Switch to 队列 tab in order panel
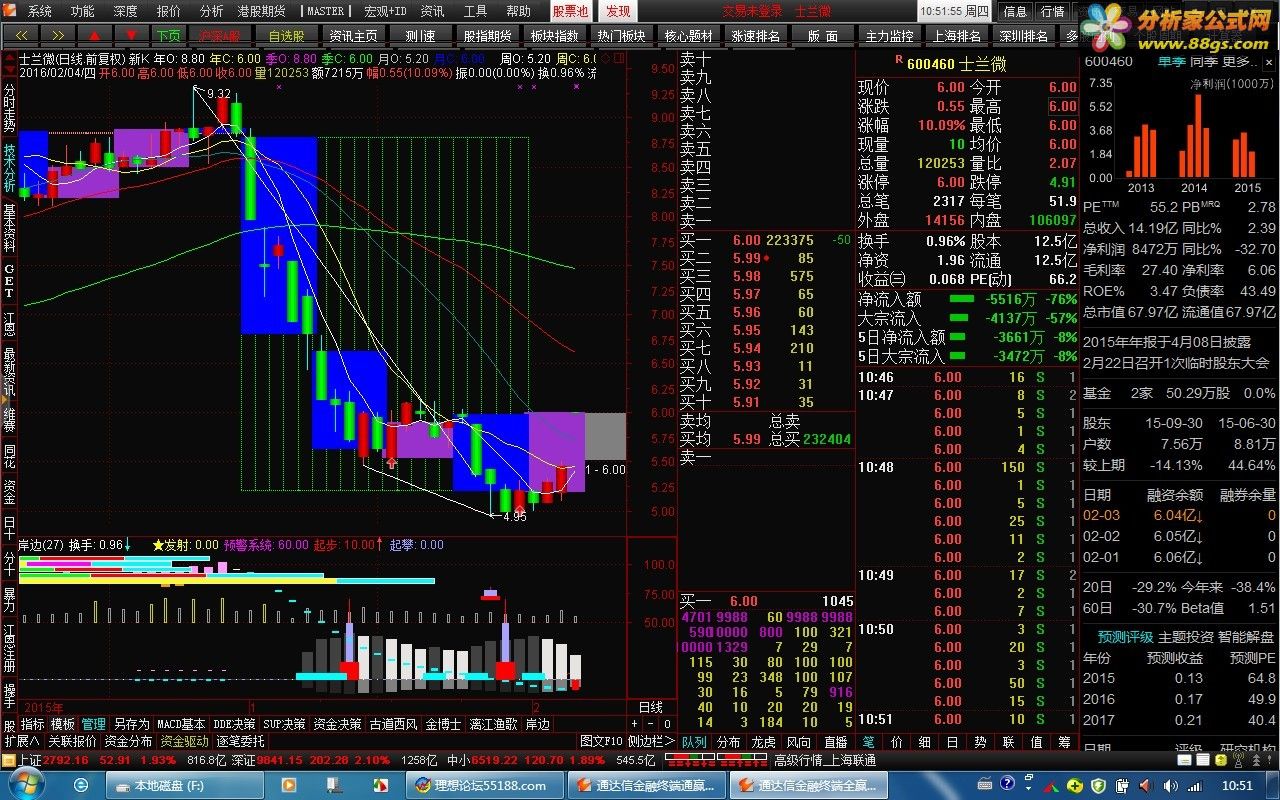Viewport: 1280px width, 800px height. [x=694, y=742]
